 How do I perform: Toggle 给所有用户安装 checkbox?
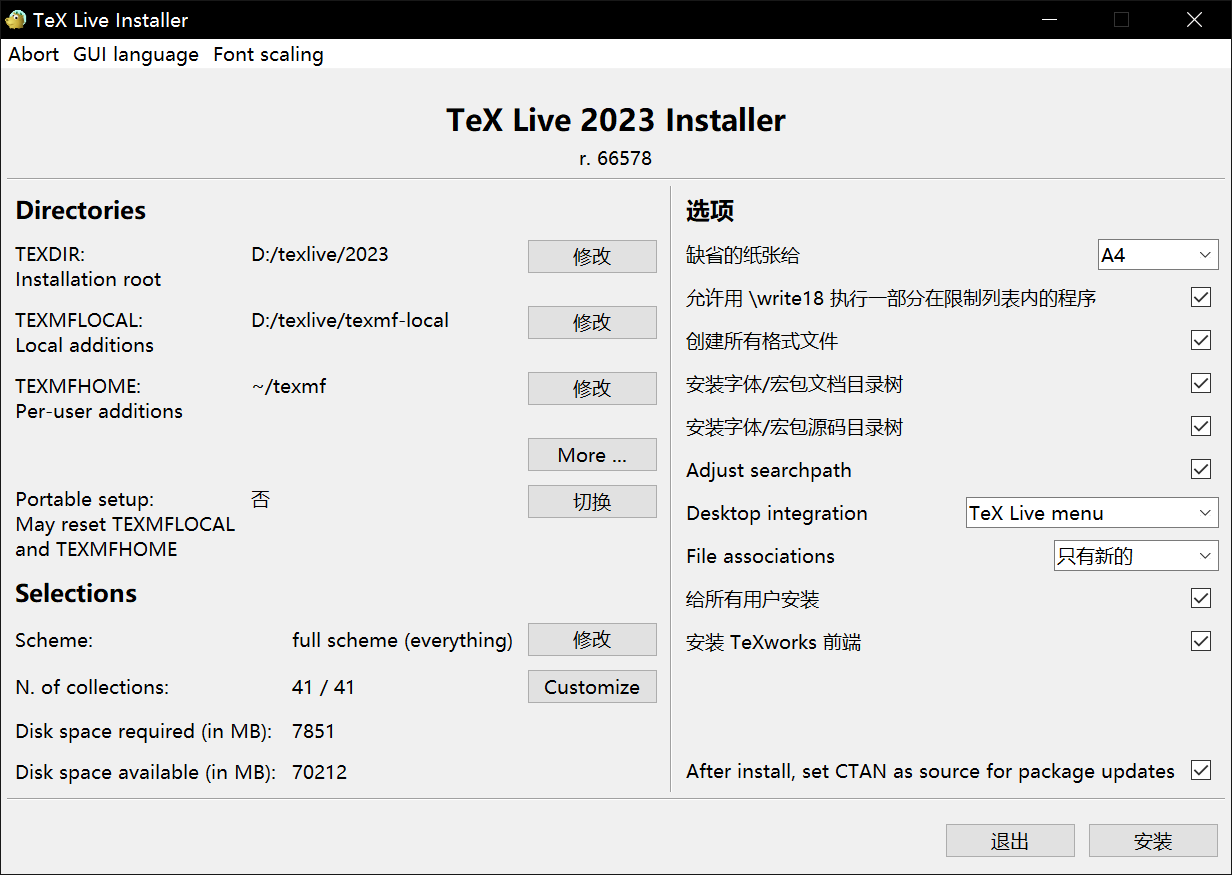tap(1201, 598)
